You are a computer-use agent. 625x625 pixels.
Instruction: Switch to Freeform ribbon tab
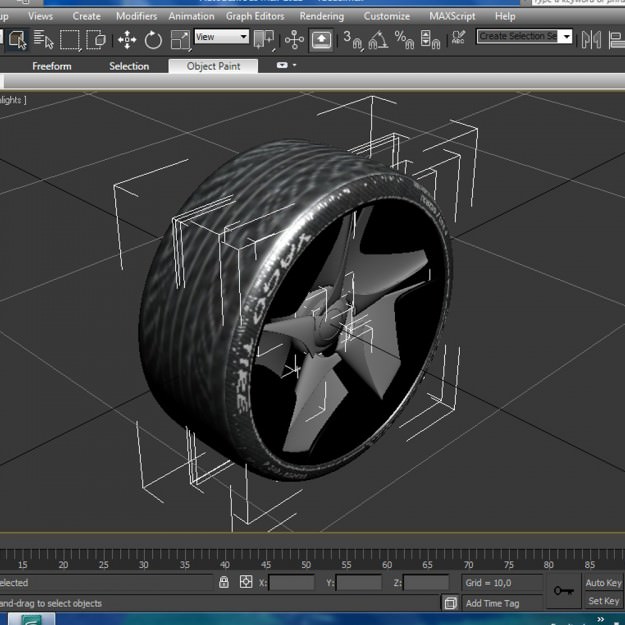pyautogui.click(x=52, y=66)
